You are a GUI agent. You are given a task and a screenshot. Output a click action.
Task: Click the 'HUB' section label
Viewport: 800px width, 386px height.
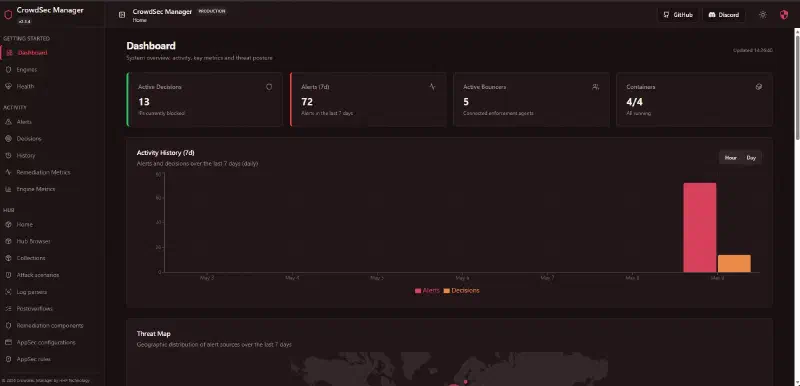(x=8, y=210)
